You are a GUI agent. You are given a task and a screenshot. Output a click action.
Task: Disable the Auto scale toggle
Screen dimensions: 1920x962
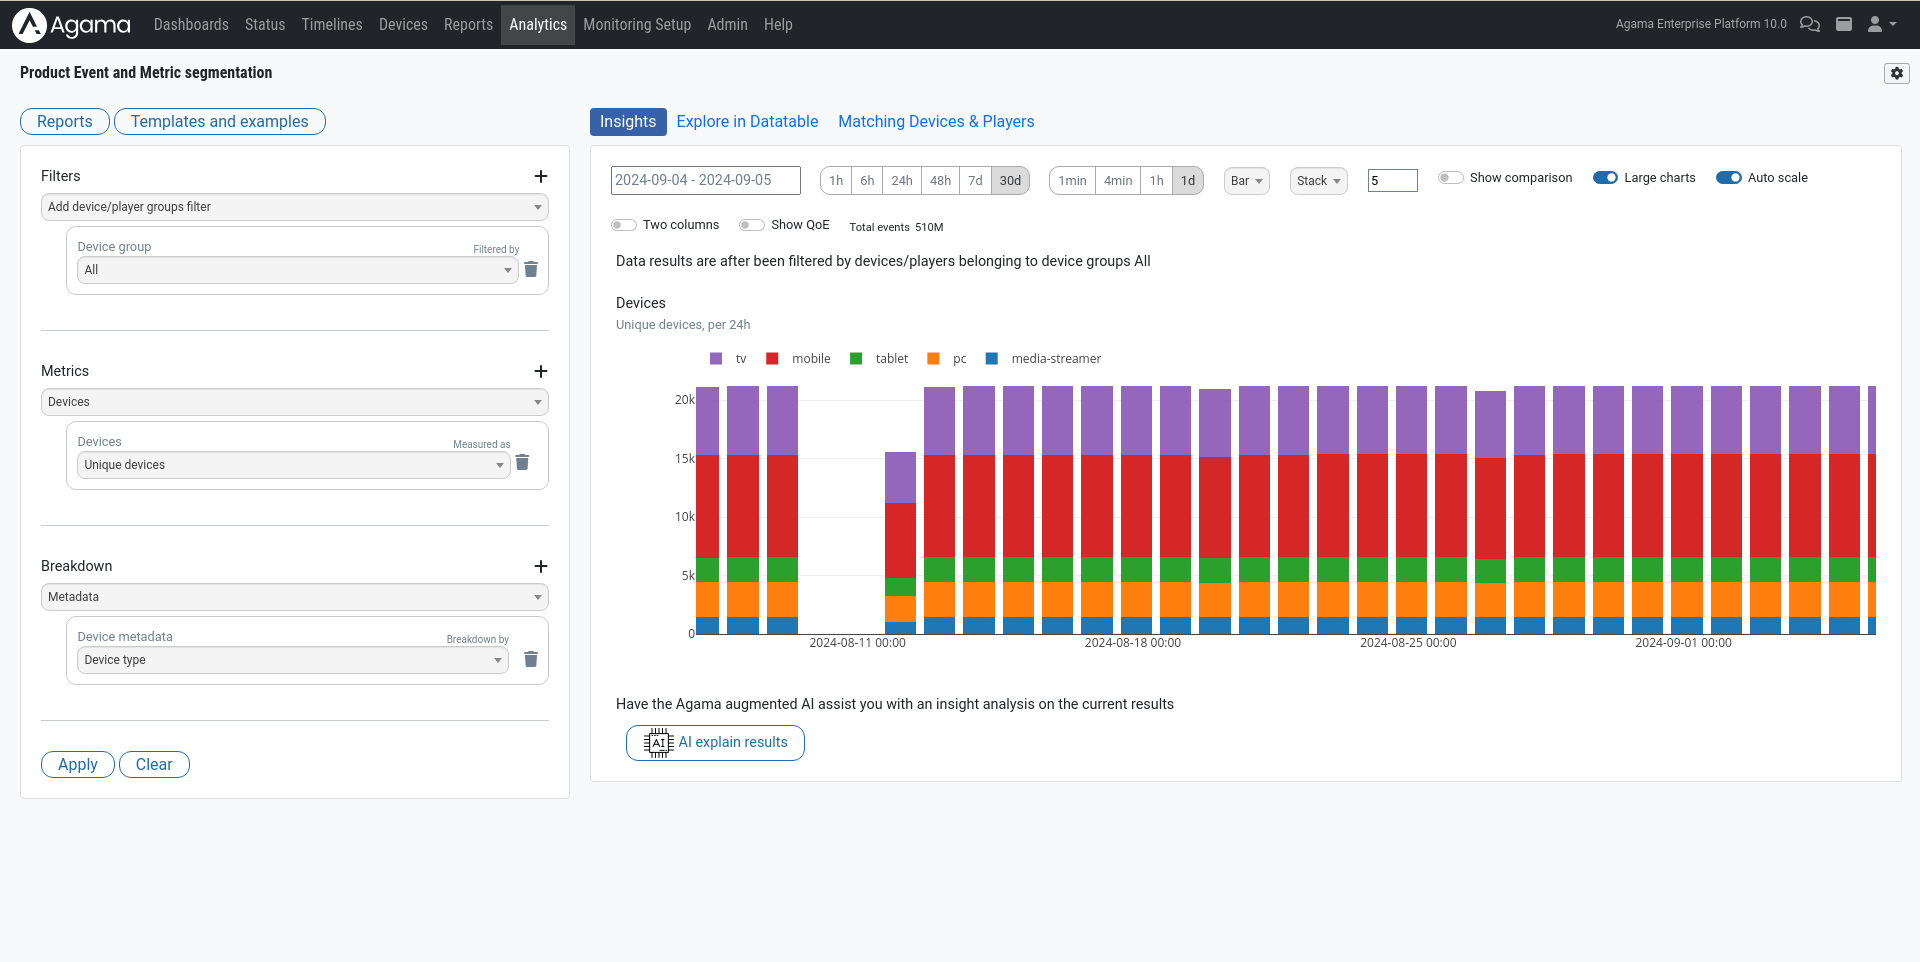1730,177
